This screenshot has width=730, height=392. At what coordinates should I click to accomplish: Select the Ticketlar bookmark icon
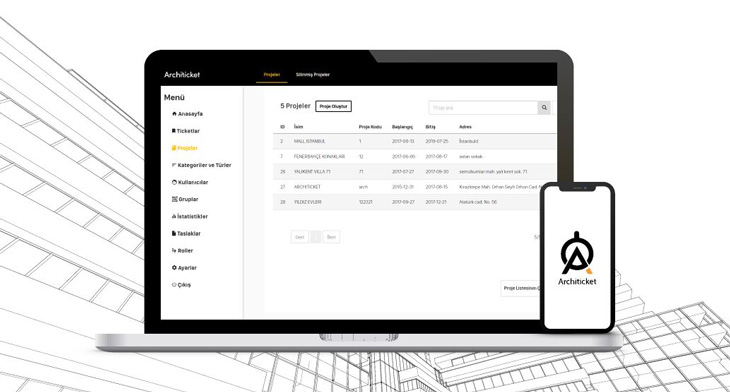[x=174, y=131]
